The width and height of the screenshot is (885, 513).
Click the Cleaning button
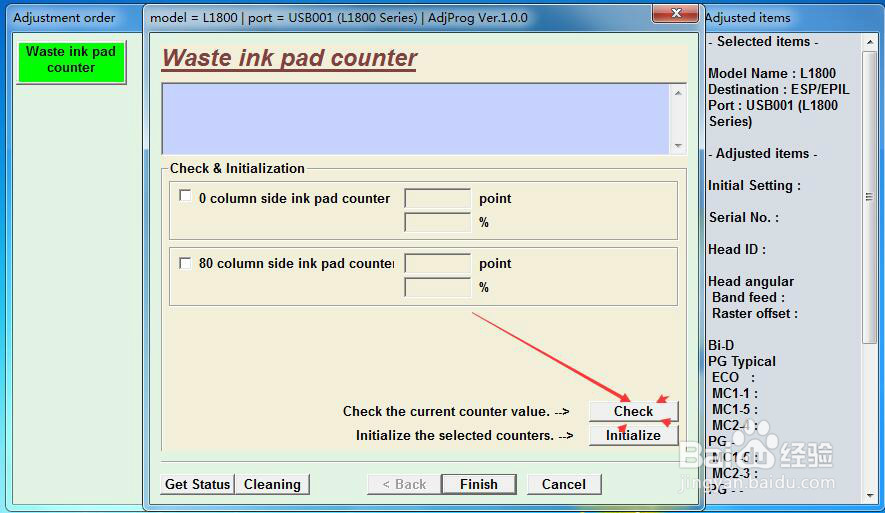pyautogui.click(x=272, y=484)
